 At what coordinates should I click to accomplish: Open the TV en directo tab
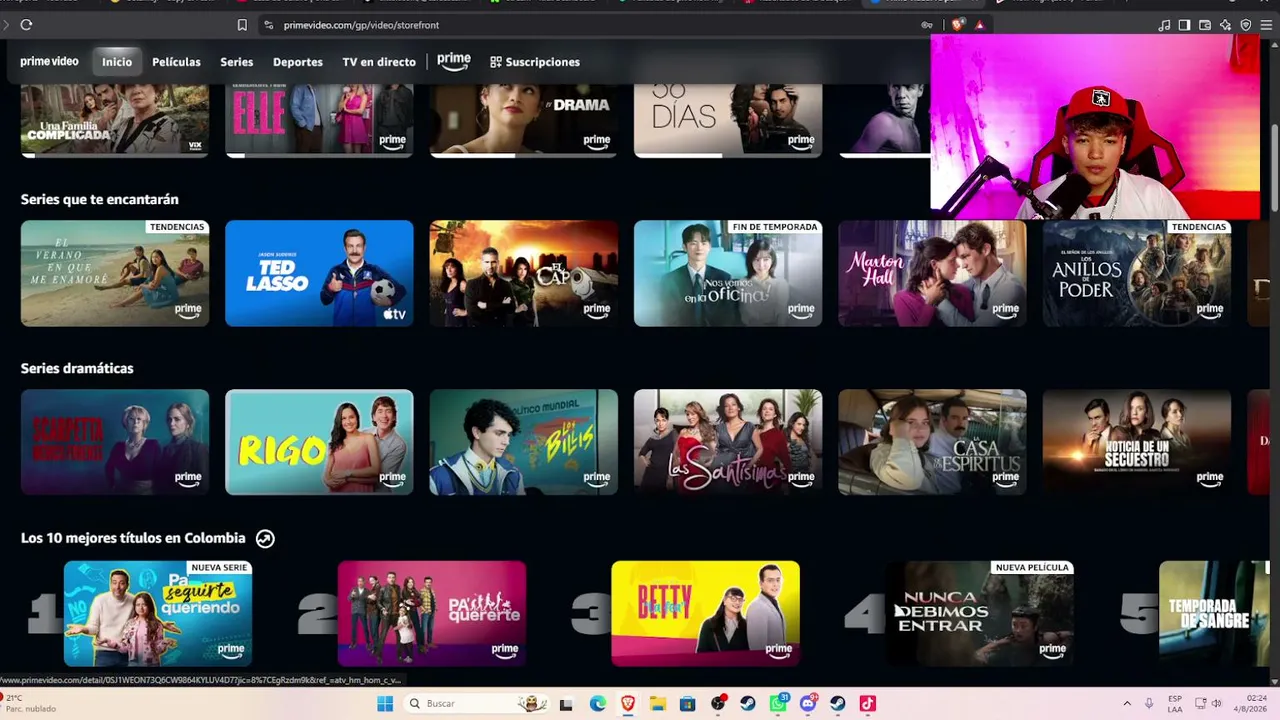(x=379, y=62)
